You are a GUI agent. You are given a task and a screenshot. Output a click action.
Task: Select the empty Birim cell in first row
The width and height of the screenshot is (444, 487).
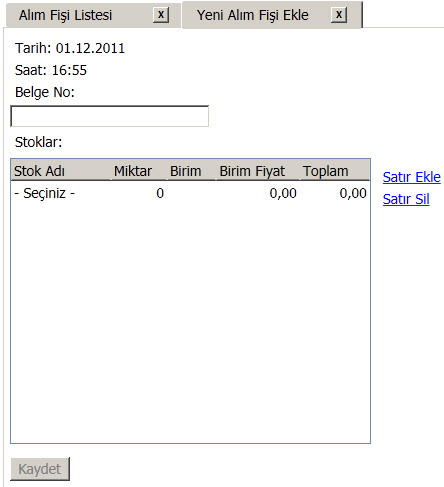pyautogui.click(x=192, y=193)
